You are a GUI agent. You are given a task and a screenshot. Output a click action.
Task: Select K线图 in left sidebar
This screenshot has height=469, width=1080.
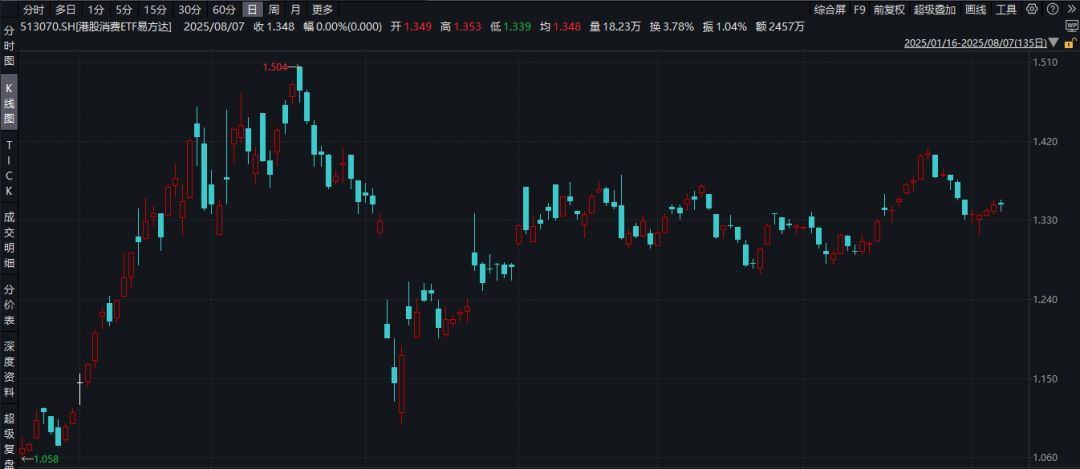coord(9,103)
